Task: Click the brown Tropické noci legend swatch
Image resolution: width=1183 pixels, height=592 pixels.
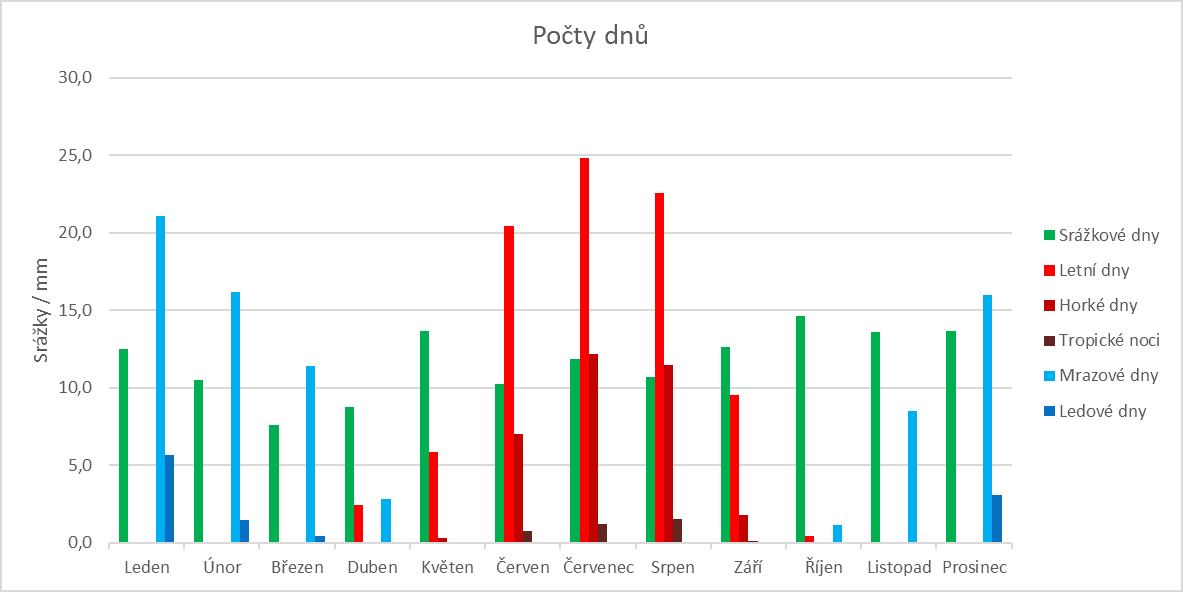Action: 1049,341
